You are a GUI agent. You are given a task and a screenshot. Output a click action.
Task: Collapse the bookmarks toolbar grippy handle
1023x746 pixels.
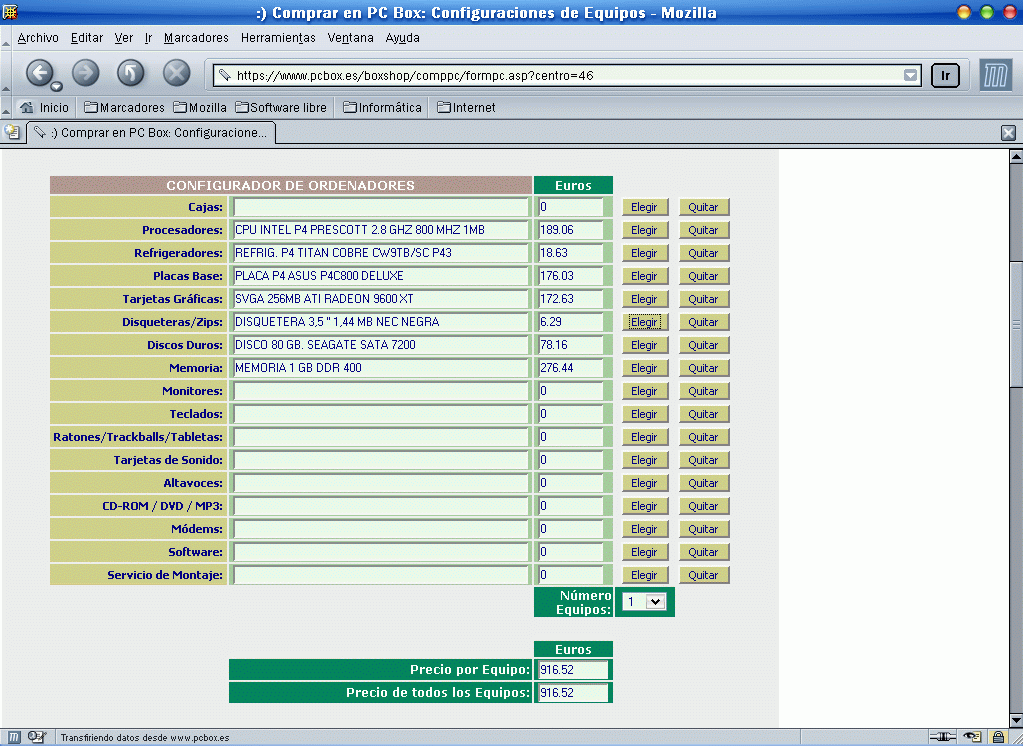[x=6, y=108]
